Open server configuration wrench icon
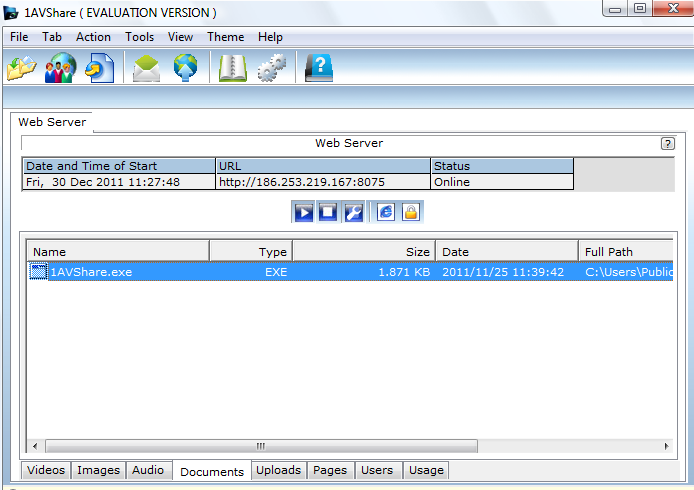The height and width of the screenshot is (490, 694). pyautogui.click(x=353, y=212)
